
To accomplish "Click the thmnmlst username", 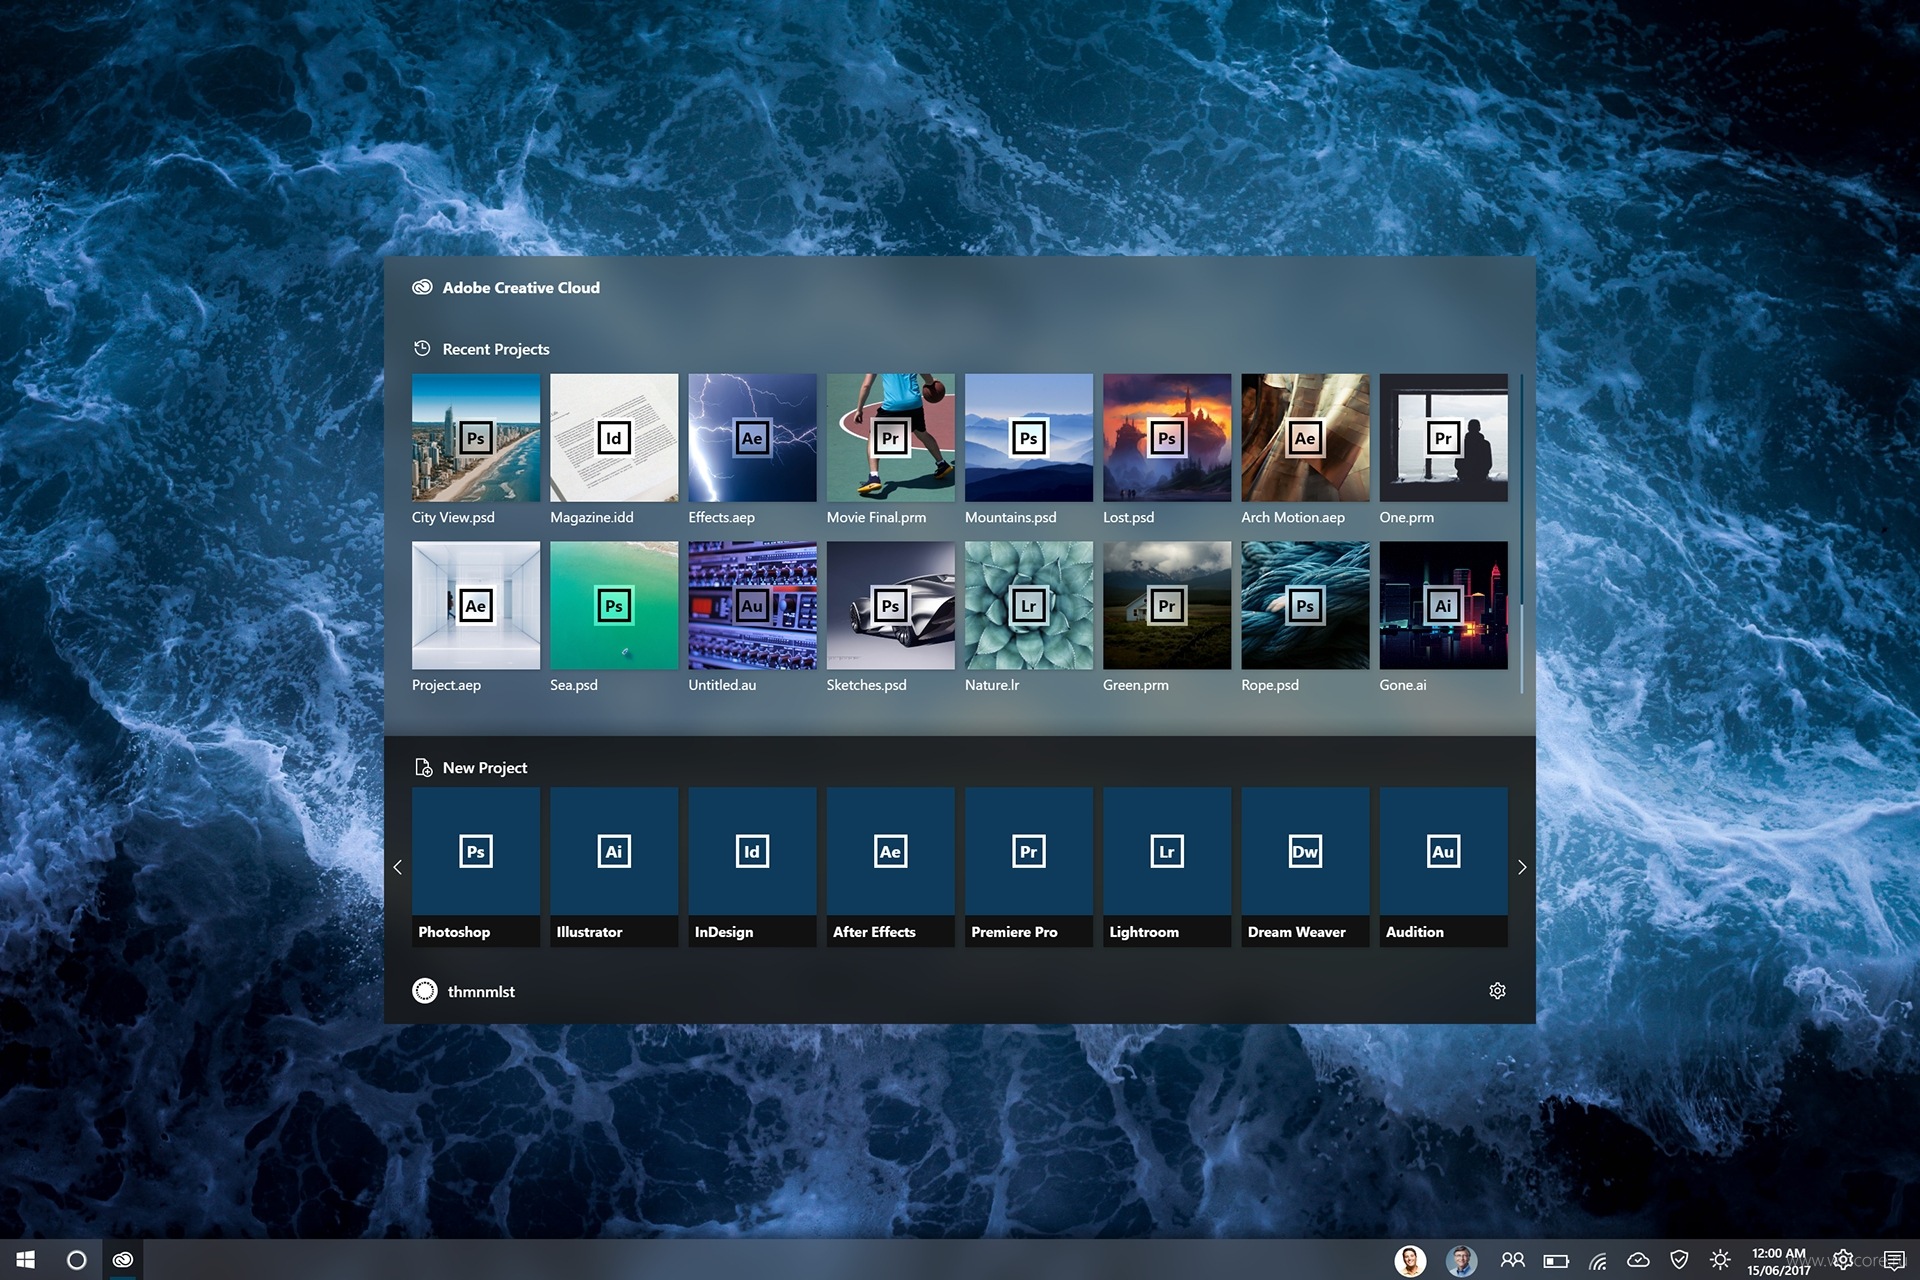I will pyautogui.click(x=481, y=991).
